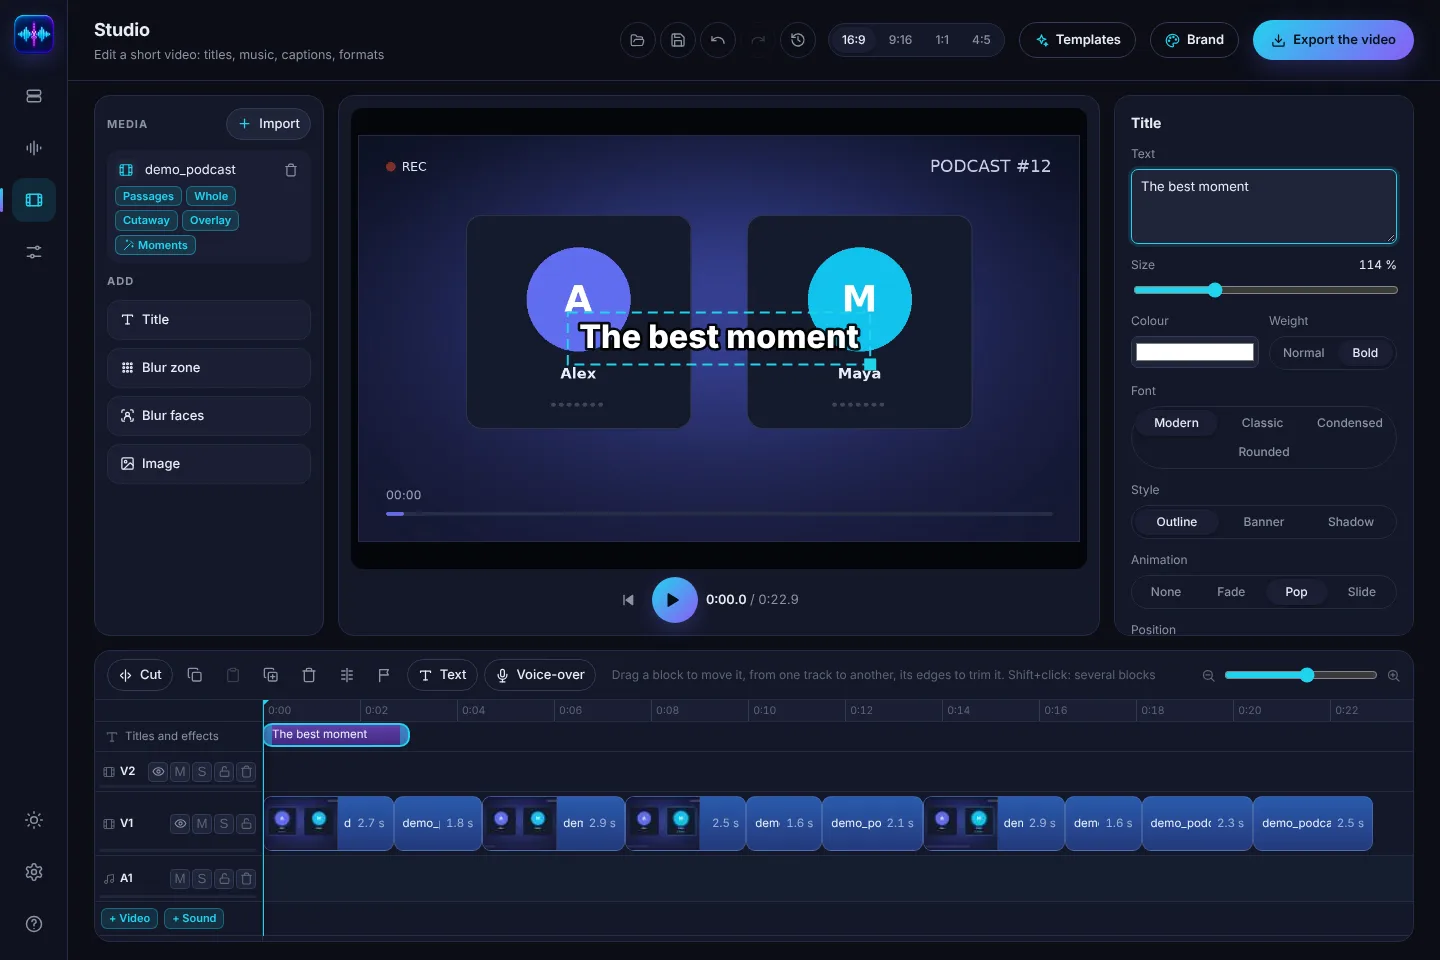Choose 16:9 aspect ratio
This screenshot has width=1440, height=960.
pos(853,40)
